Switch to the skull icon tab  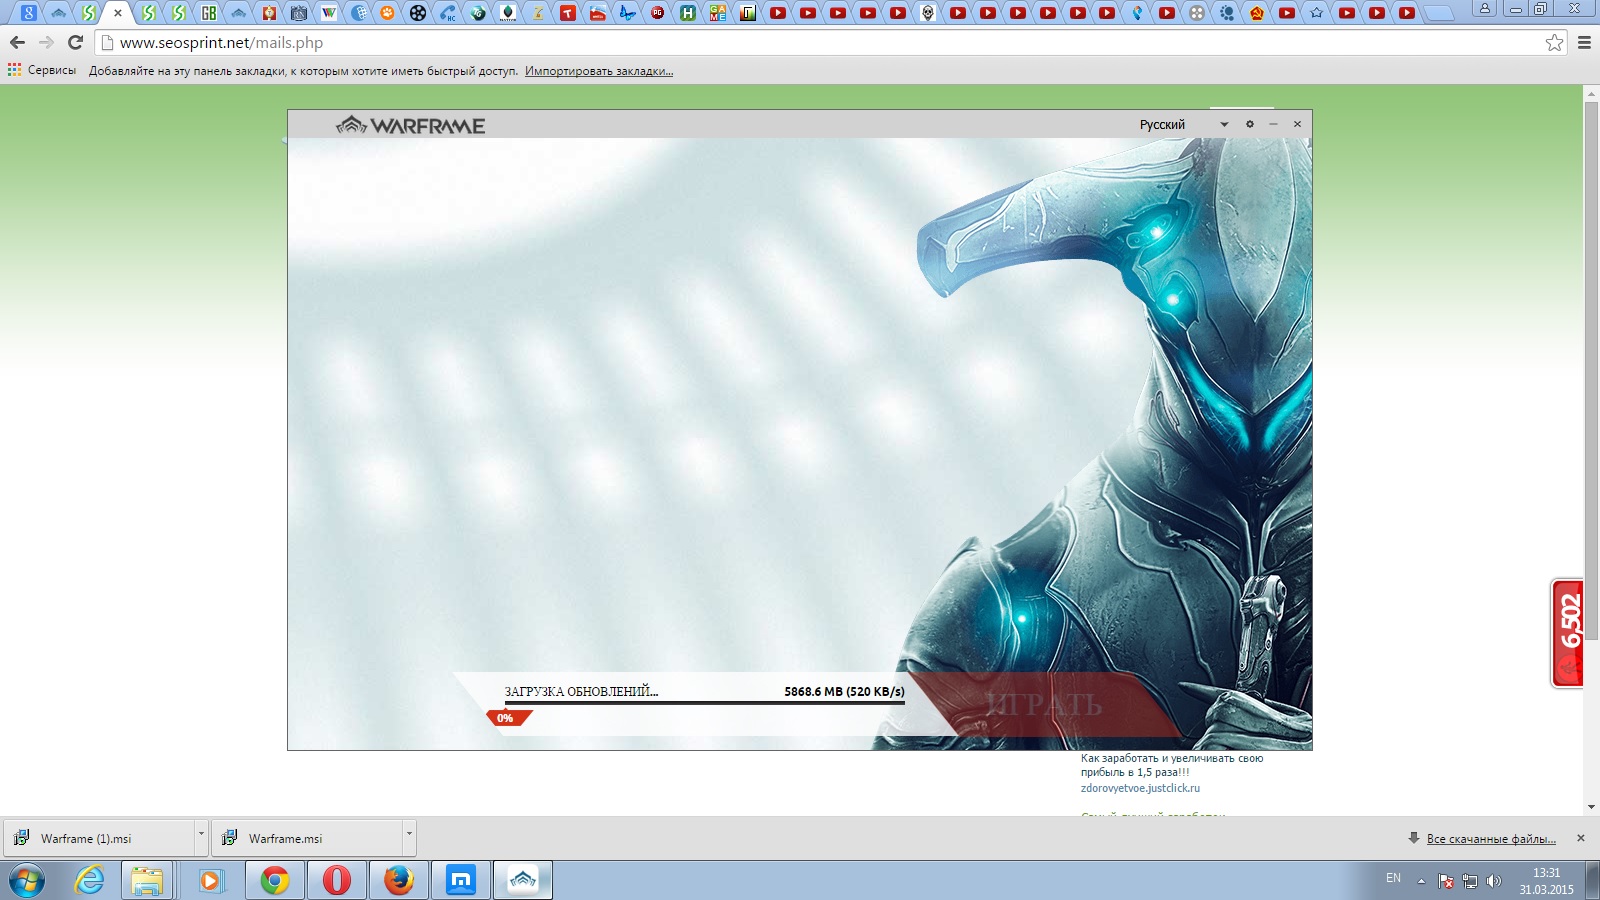[928, 13]
